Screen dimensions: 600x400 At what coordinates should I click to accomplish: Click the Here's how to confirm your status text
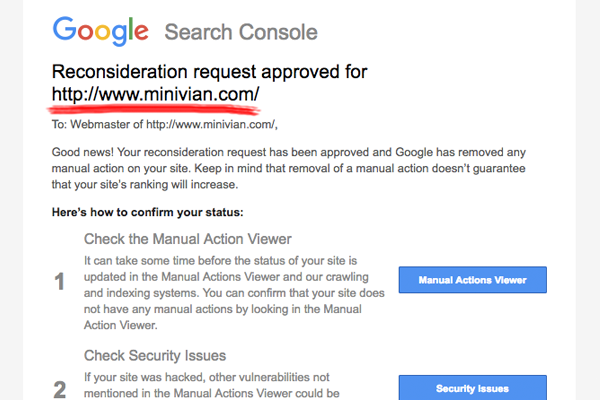tap(147, 212)
